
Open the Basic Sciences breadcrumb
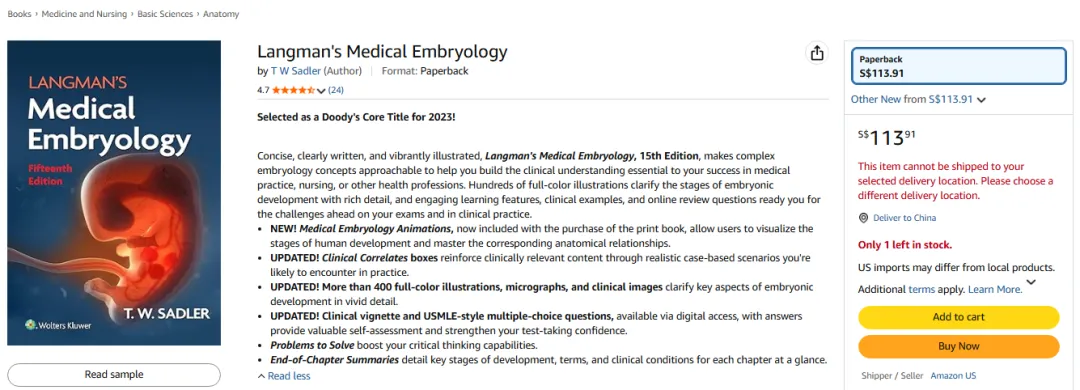coord(165,14)
